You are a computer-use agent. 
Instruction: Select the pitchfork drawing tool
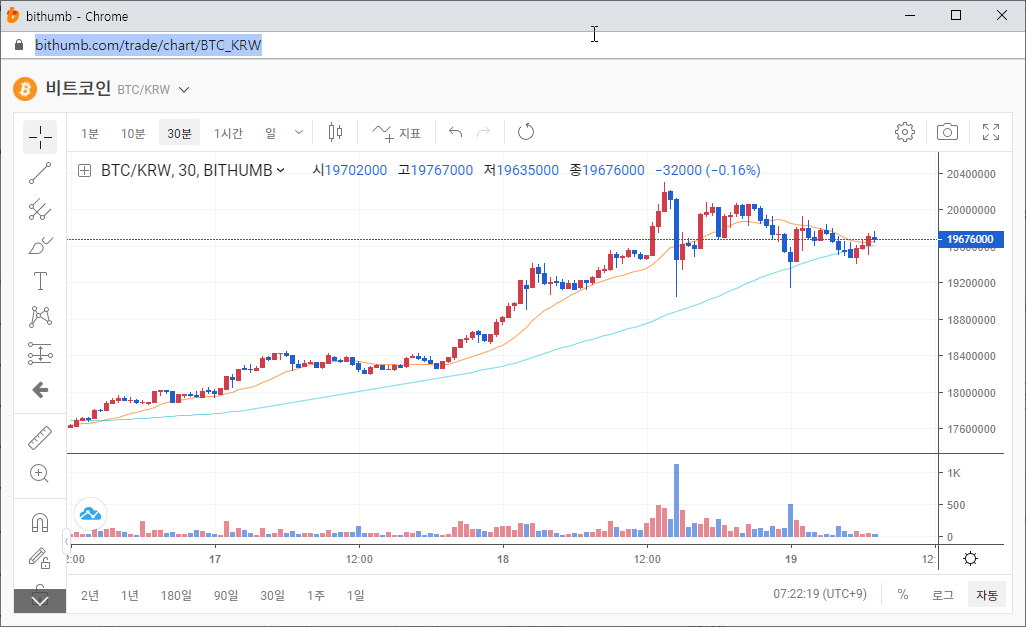tap(40, 209)
